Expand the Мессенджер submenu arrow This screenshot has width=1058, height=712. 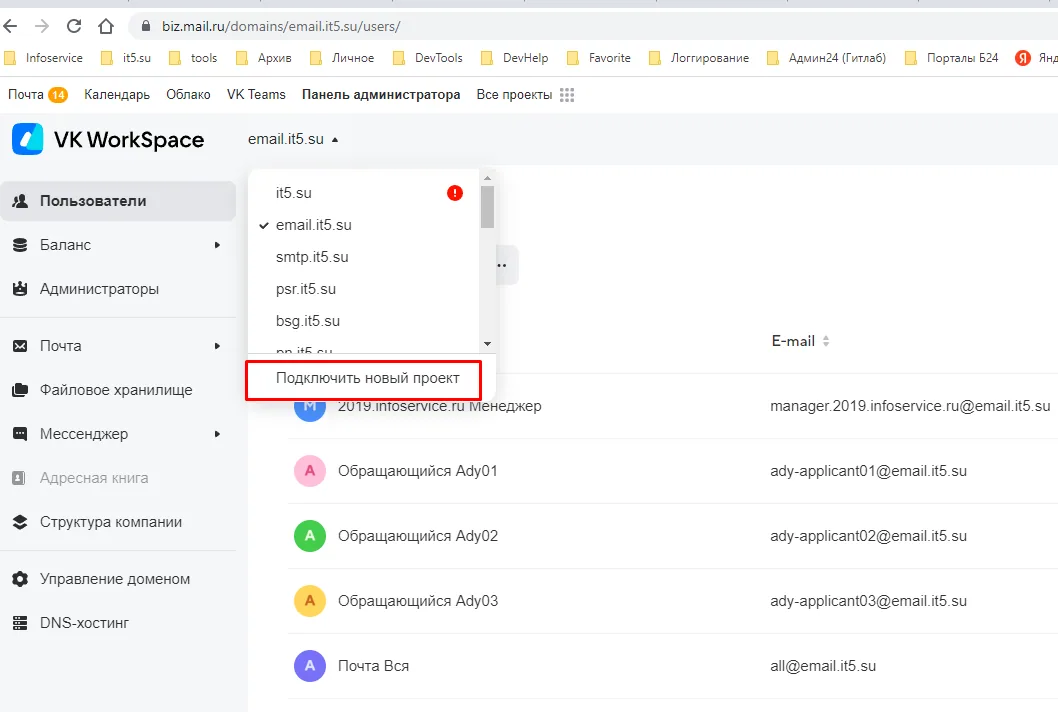217,434
